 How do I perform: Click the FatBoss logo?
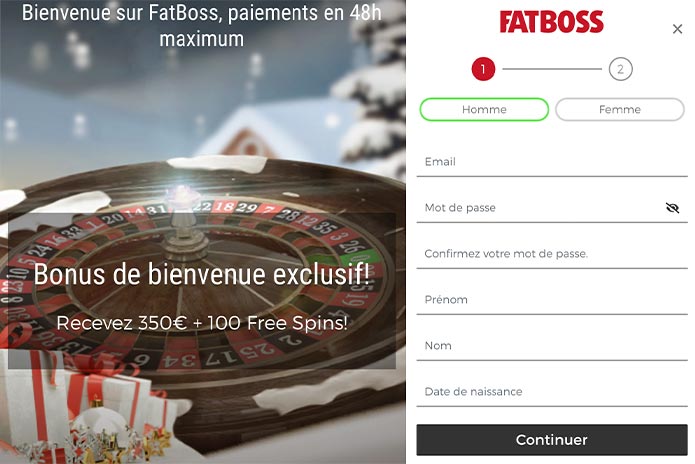coord(551,22)
